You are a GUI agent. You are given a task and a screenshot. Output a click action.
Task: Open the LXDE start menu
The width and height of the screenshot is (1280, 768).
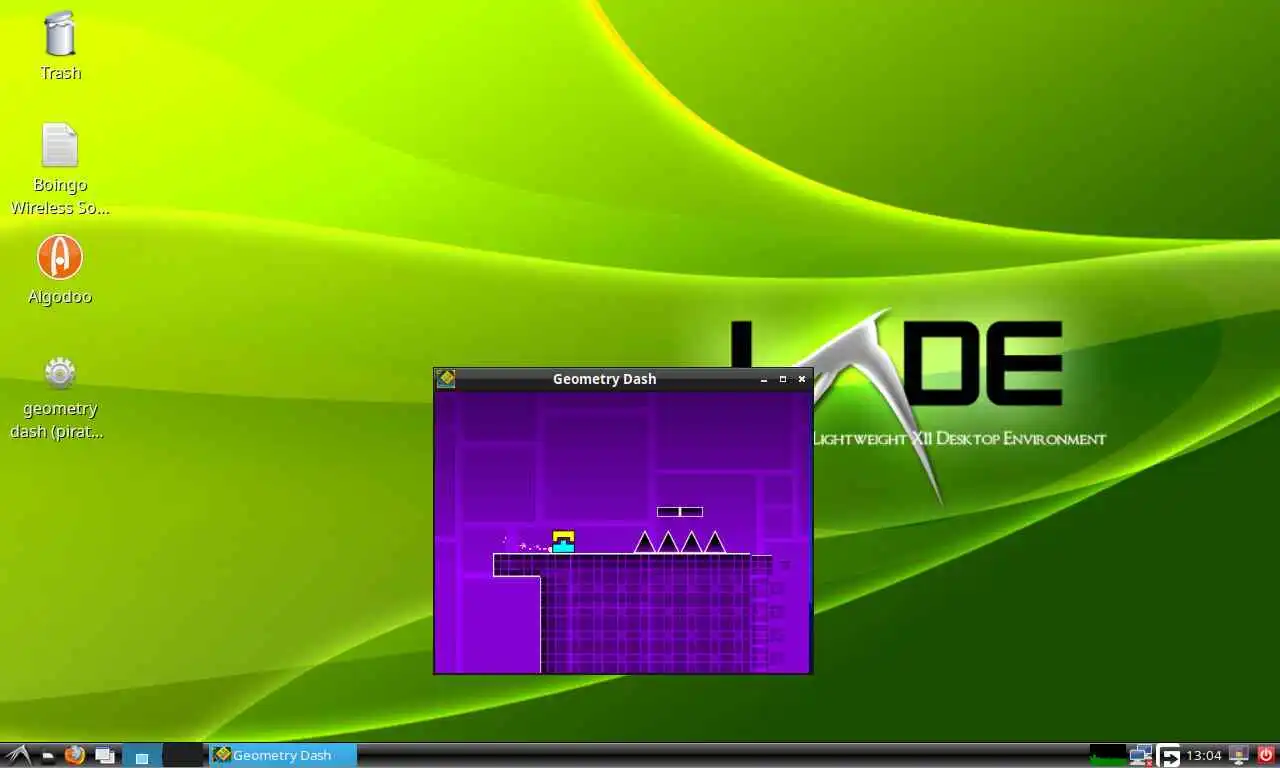[17, 755]
